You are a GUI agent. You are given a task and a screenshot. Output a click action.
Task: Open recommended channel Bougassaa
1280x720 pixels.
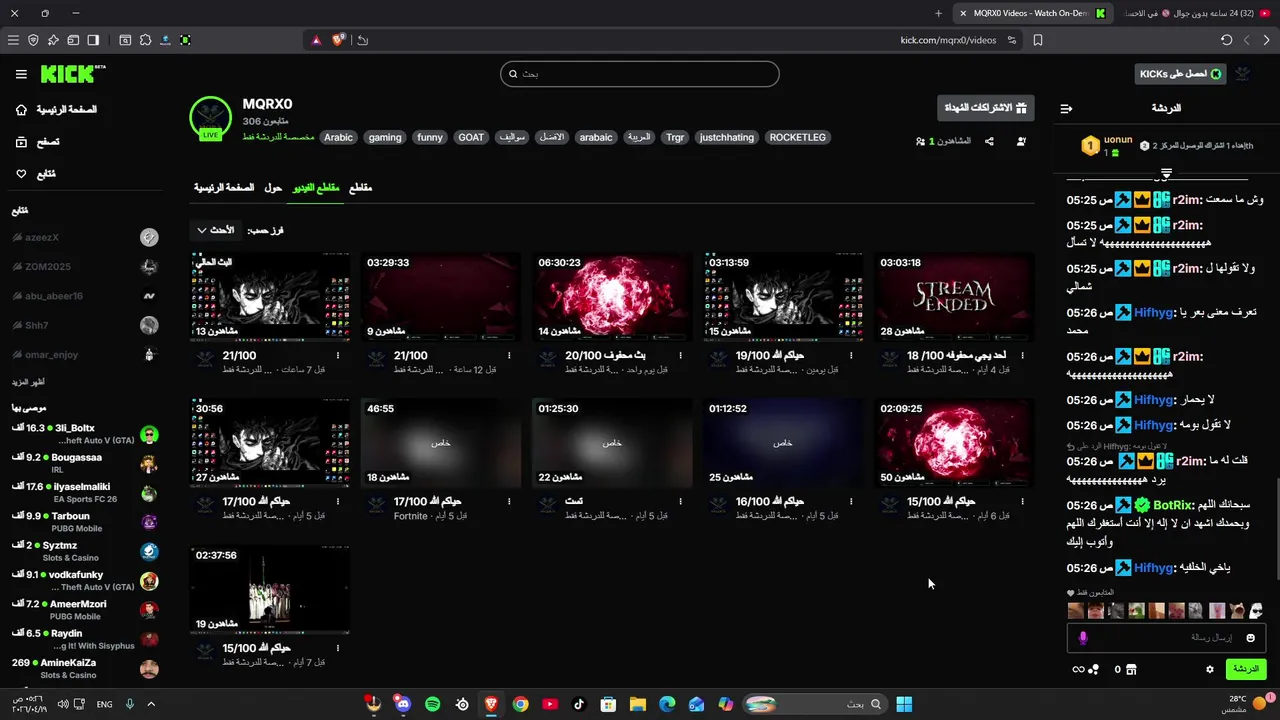[85, 463]
